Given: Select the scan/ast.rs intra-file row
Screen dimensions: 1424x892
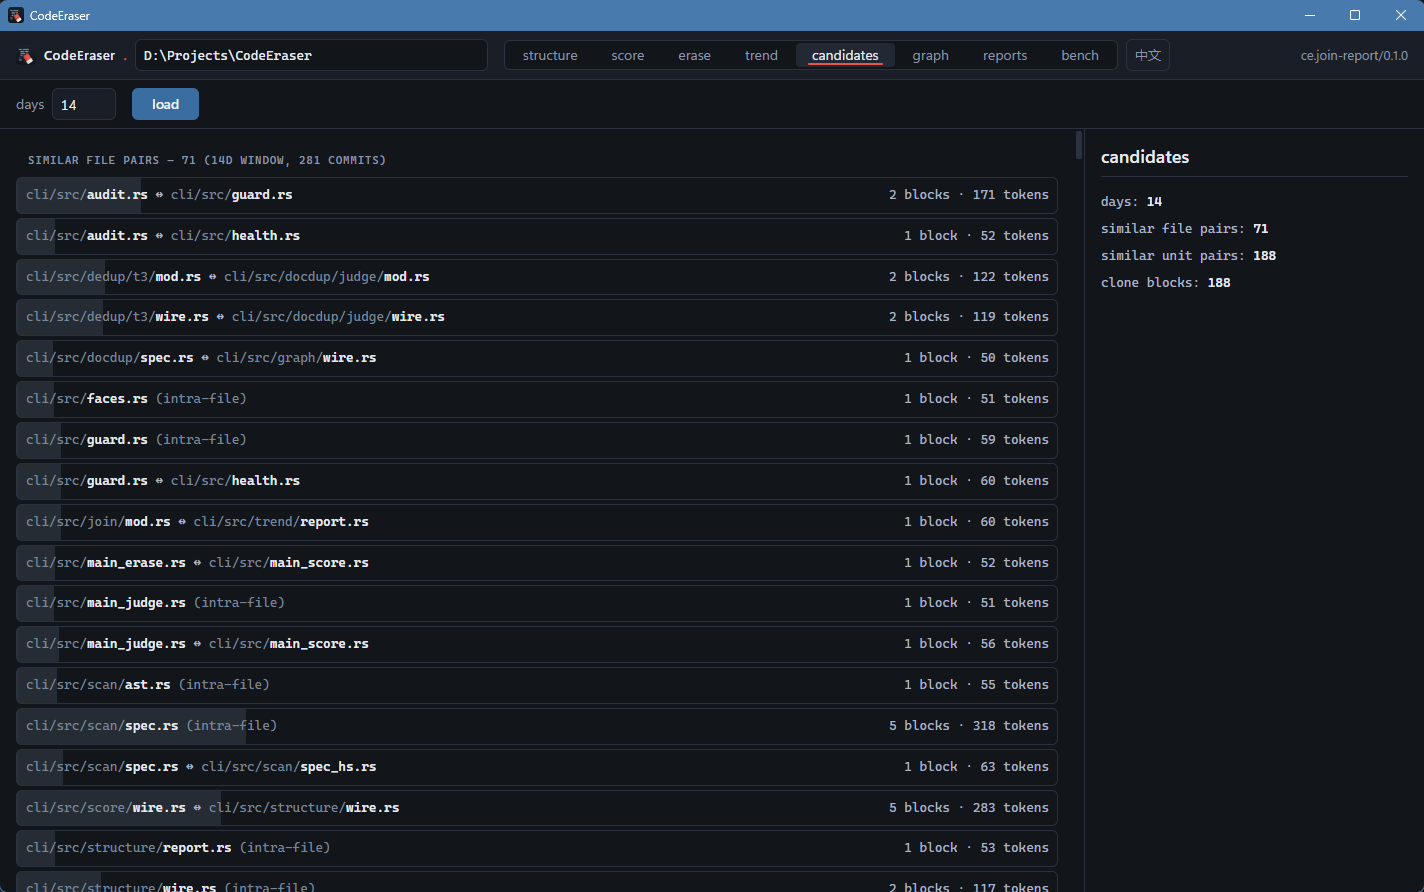Looking at the screenshot, I should [x=537, y=685].
